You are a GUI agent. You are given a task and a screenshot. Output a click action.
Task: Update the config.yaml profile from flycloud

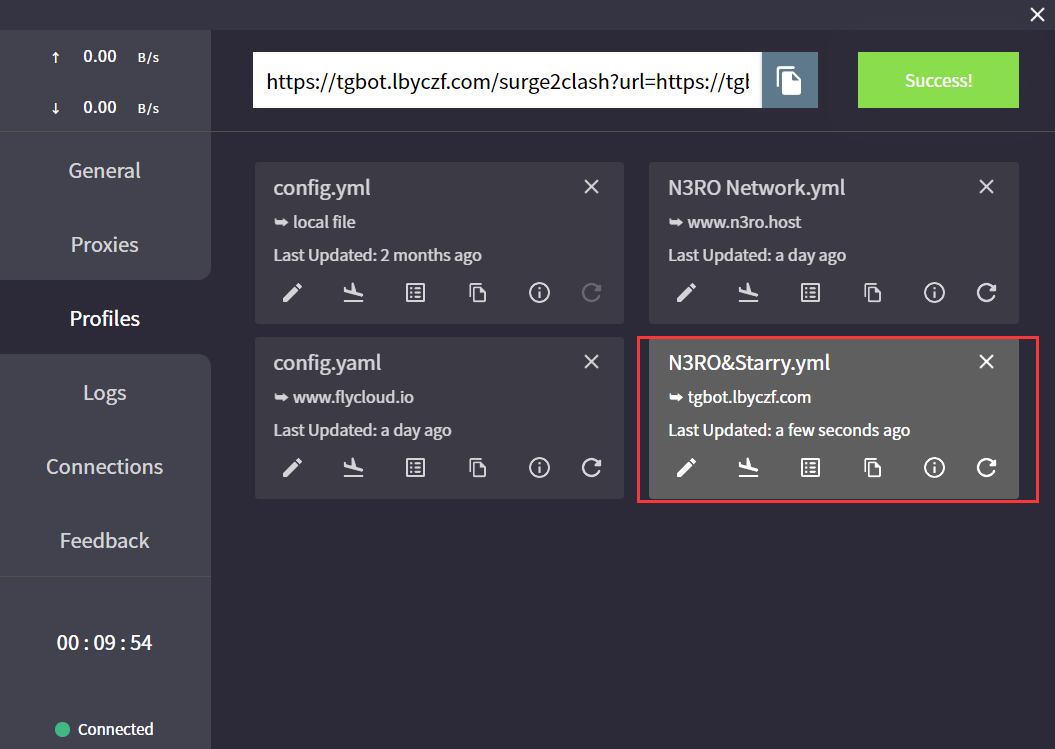click(x=591, y=468)
